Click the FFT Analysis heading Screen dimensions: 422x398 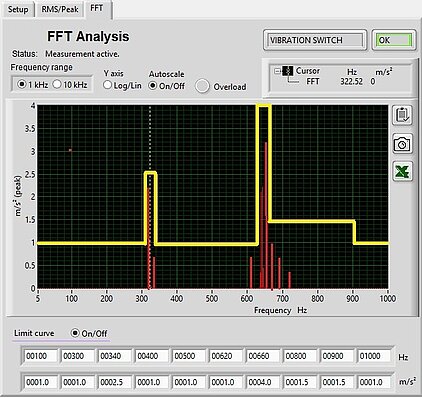pos(88,36)
